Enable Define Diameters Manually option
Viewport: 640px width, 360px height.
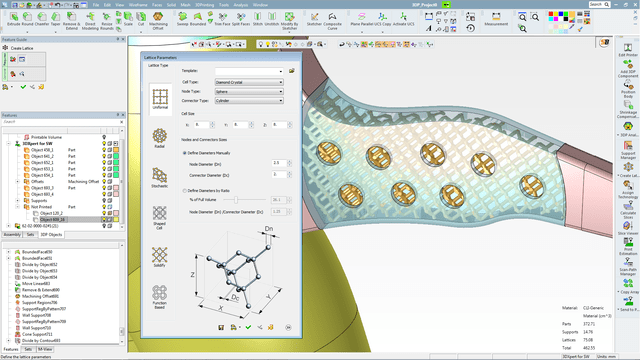(x=184, y=153)
